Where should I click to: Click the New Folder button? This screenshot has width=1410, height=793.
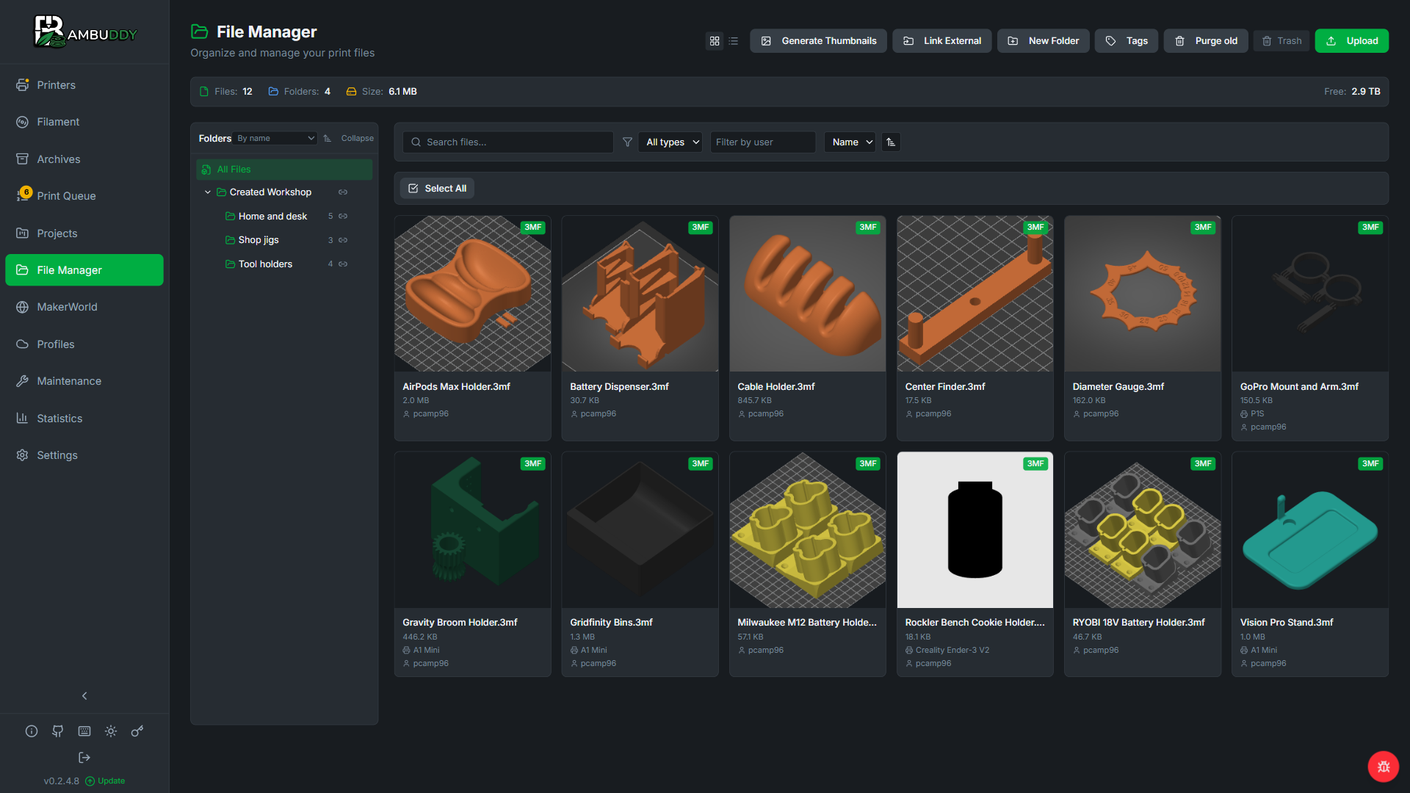[1043, 41]
